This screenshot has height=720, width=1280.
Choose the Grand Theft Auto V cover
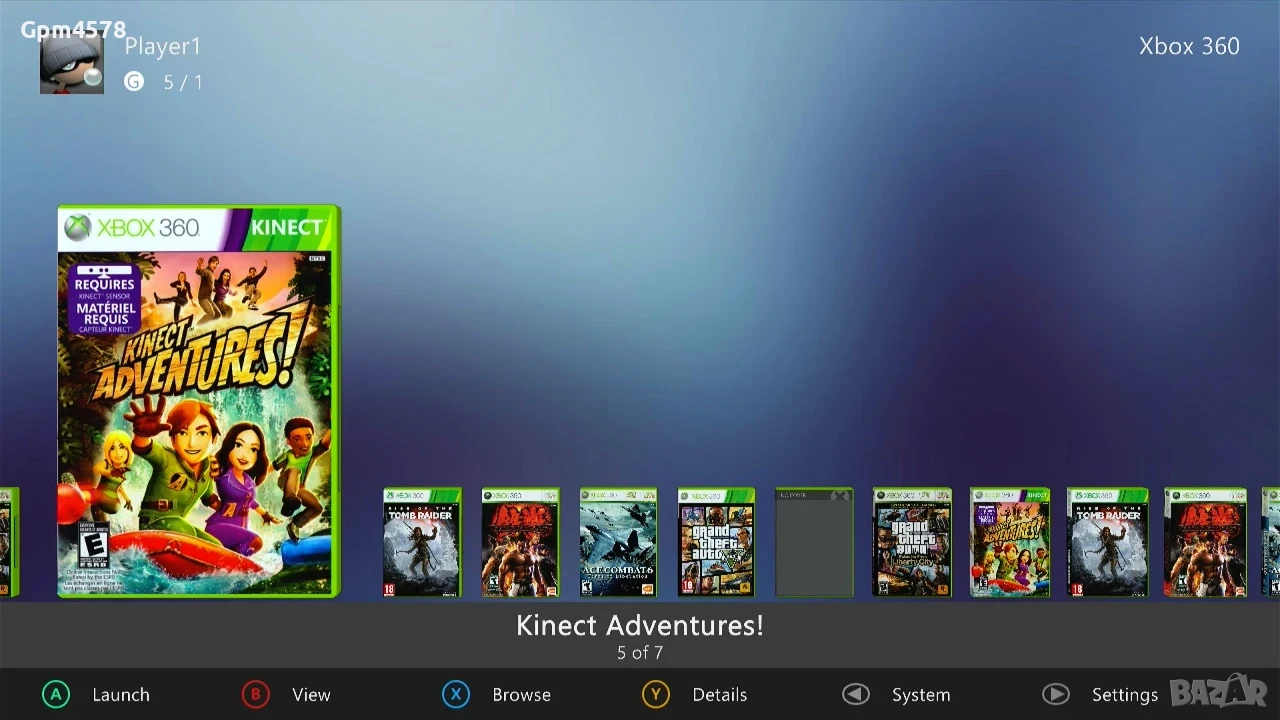(716, 543)
